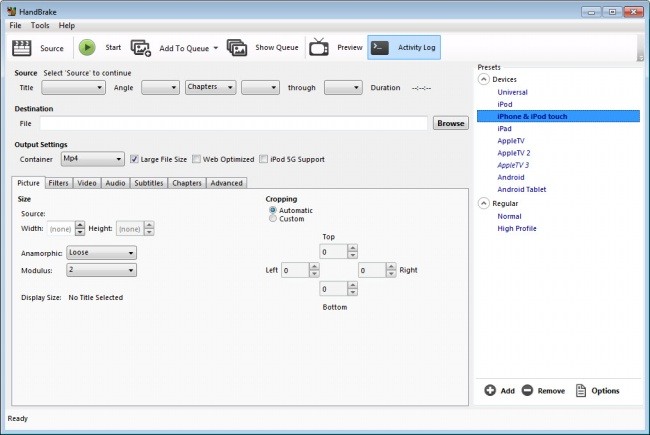
Task: Click the Remove preset minus icon
Action: click(x=527, y=390)
